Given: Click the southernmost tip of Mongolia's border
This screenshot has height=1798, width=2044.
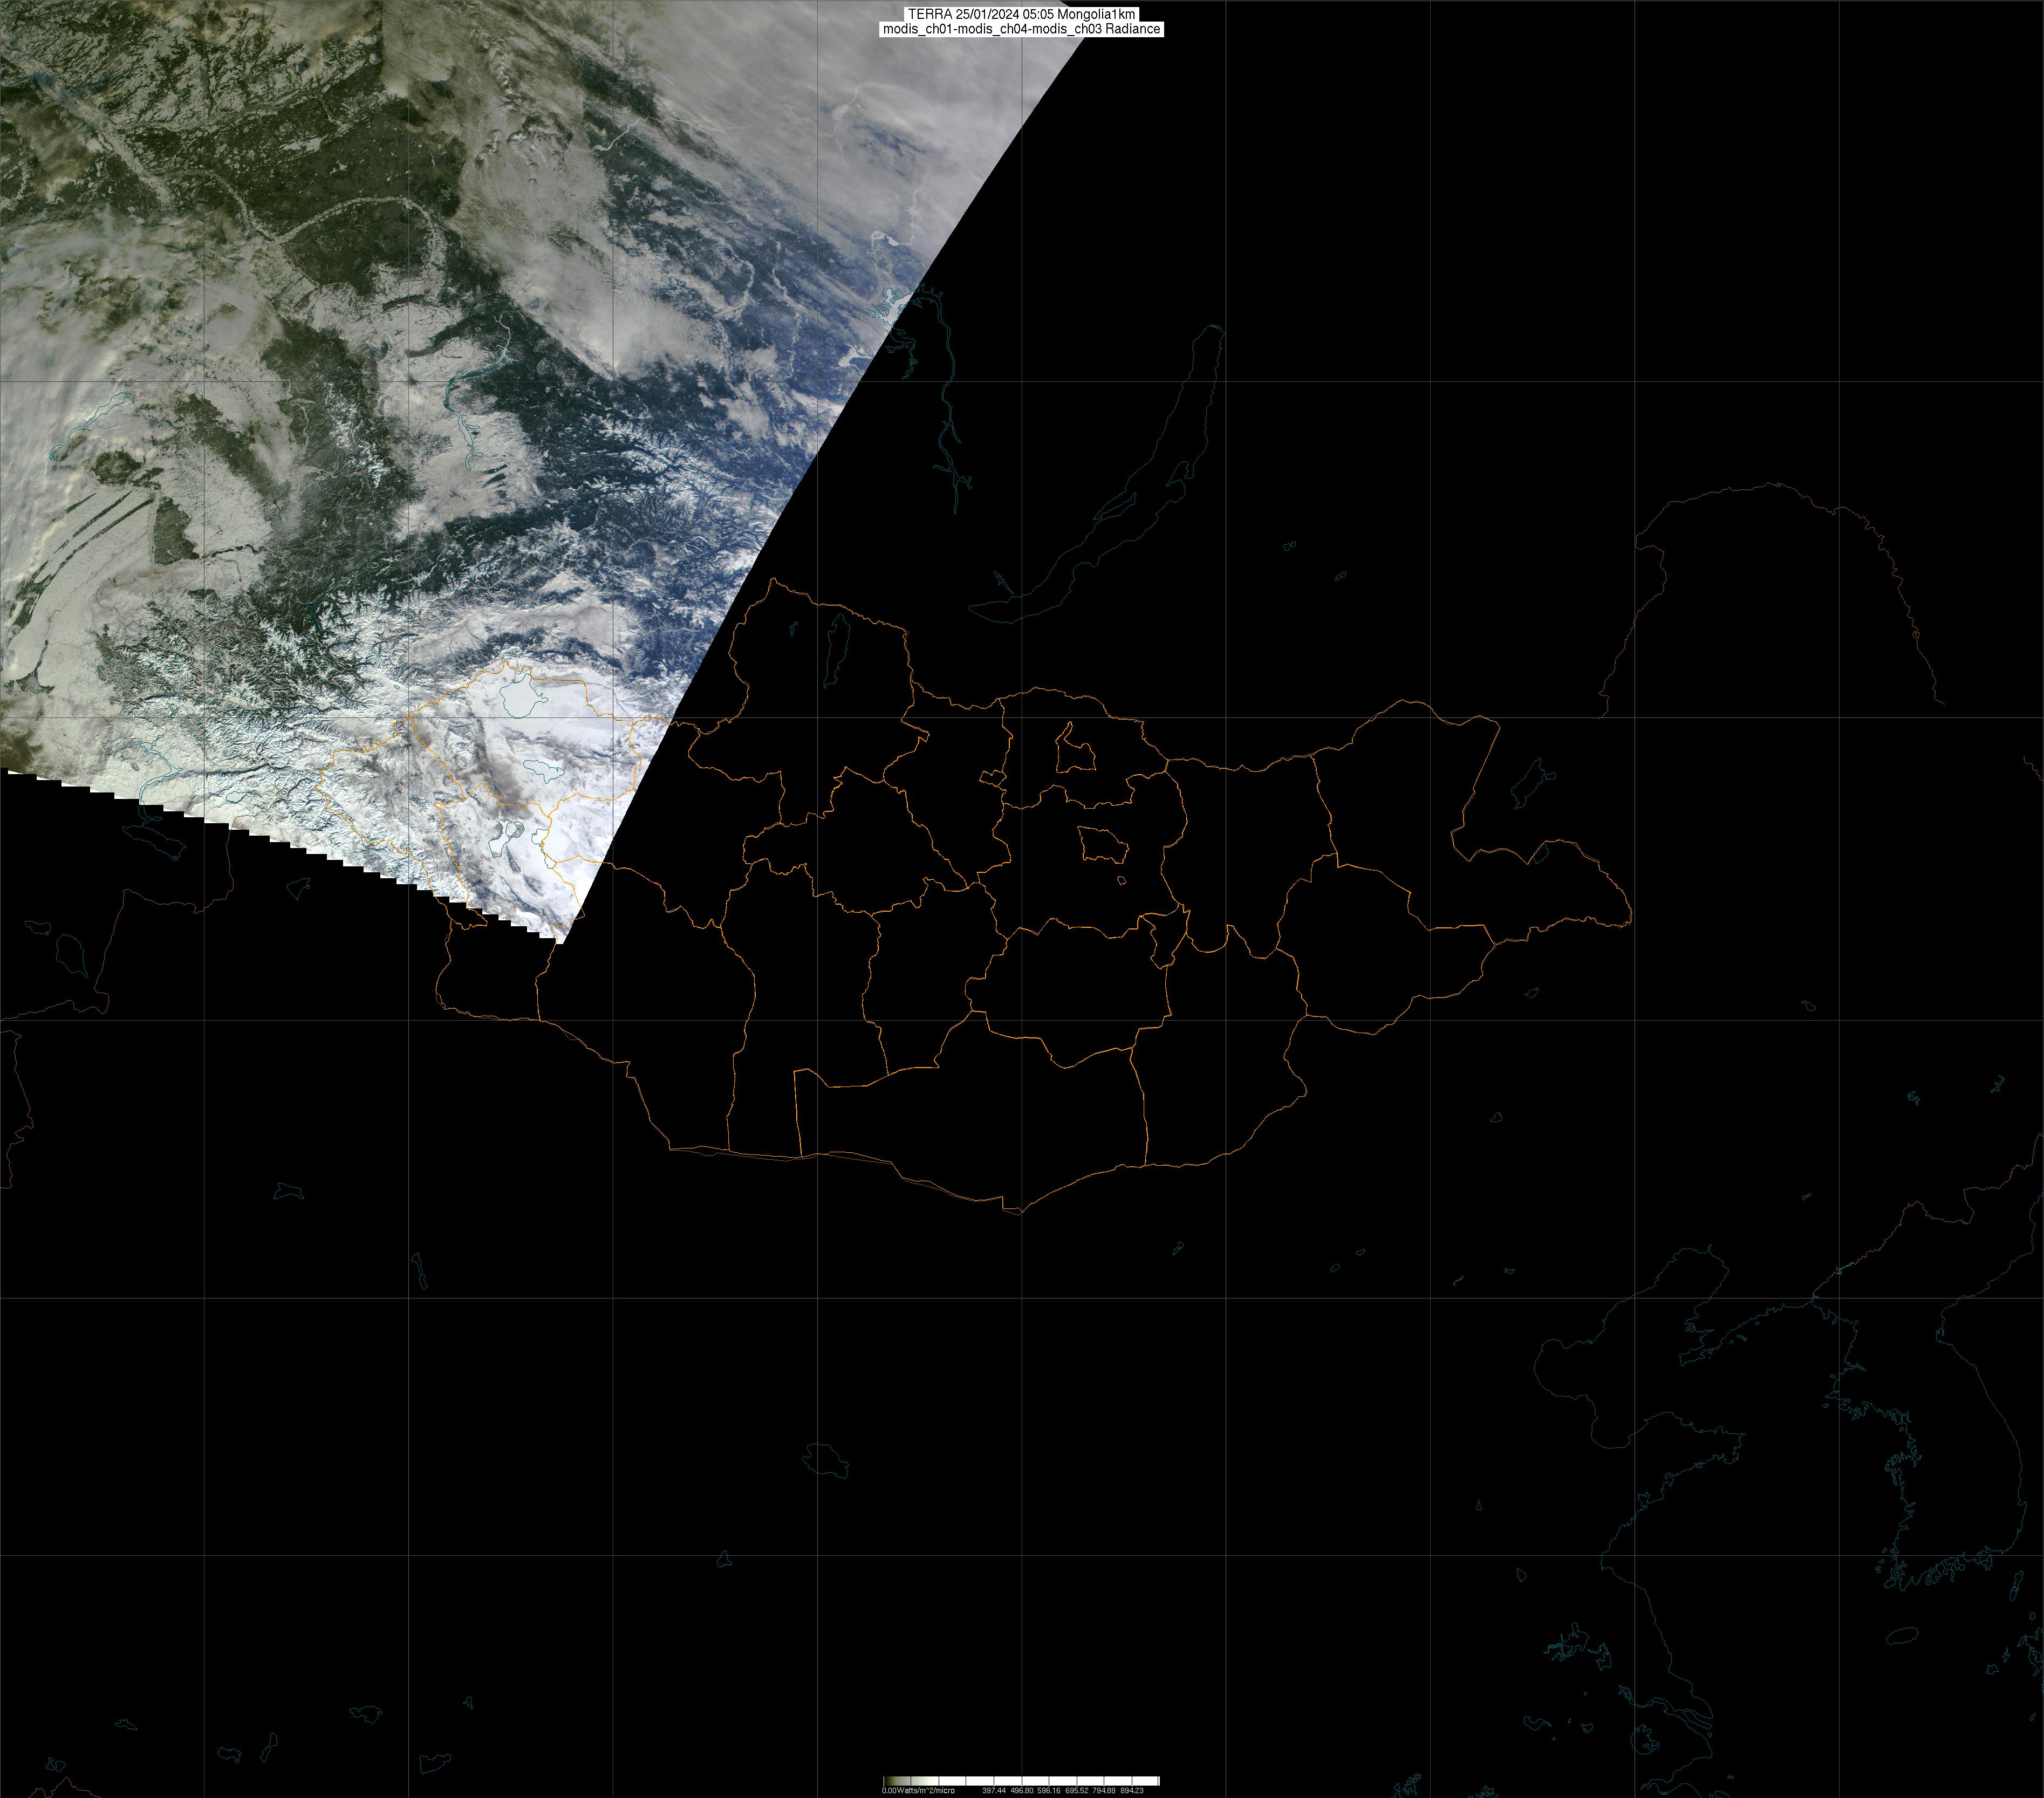Looking at the screenshot, I should [x=1020, y=1213].
